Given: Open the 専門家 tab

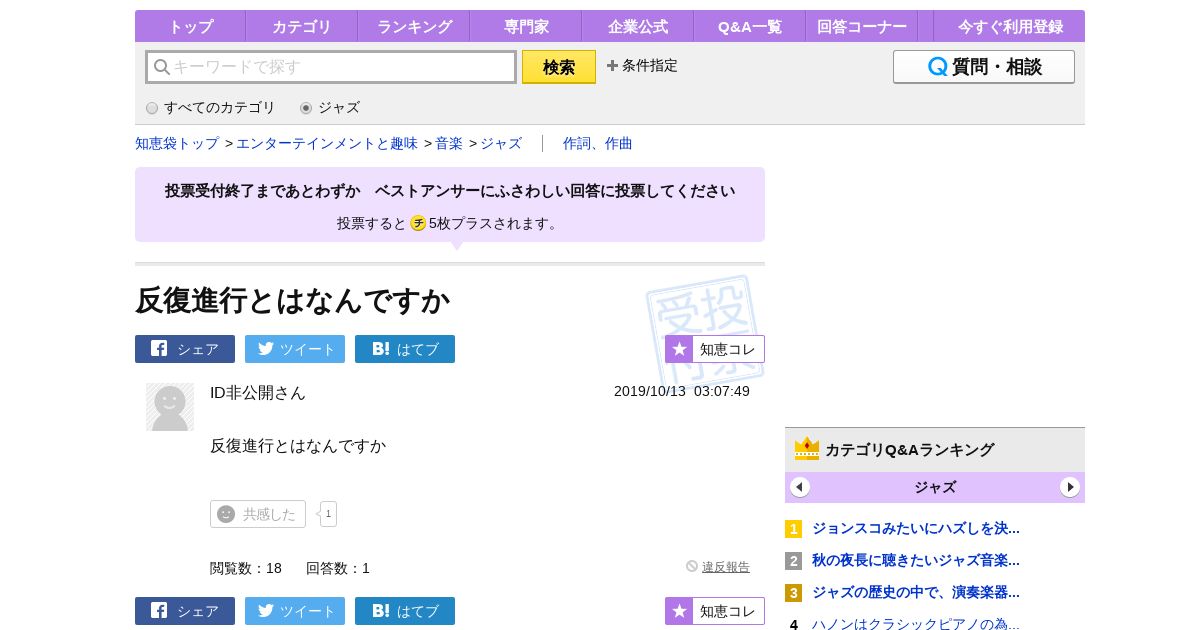Looking at the screenshot, I should [x=526, y=27].
